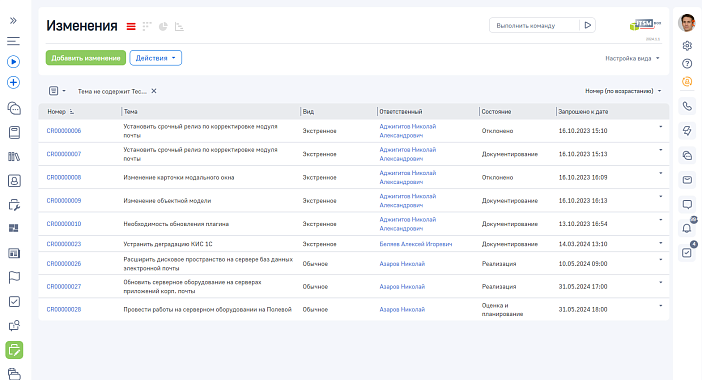Screen dimensions: 702x380
Task: Open Азаров Николай link in CR00000027 row
Action: 402,286
